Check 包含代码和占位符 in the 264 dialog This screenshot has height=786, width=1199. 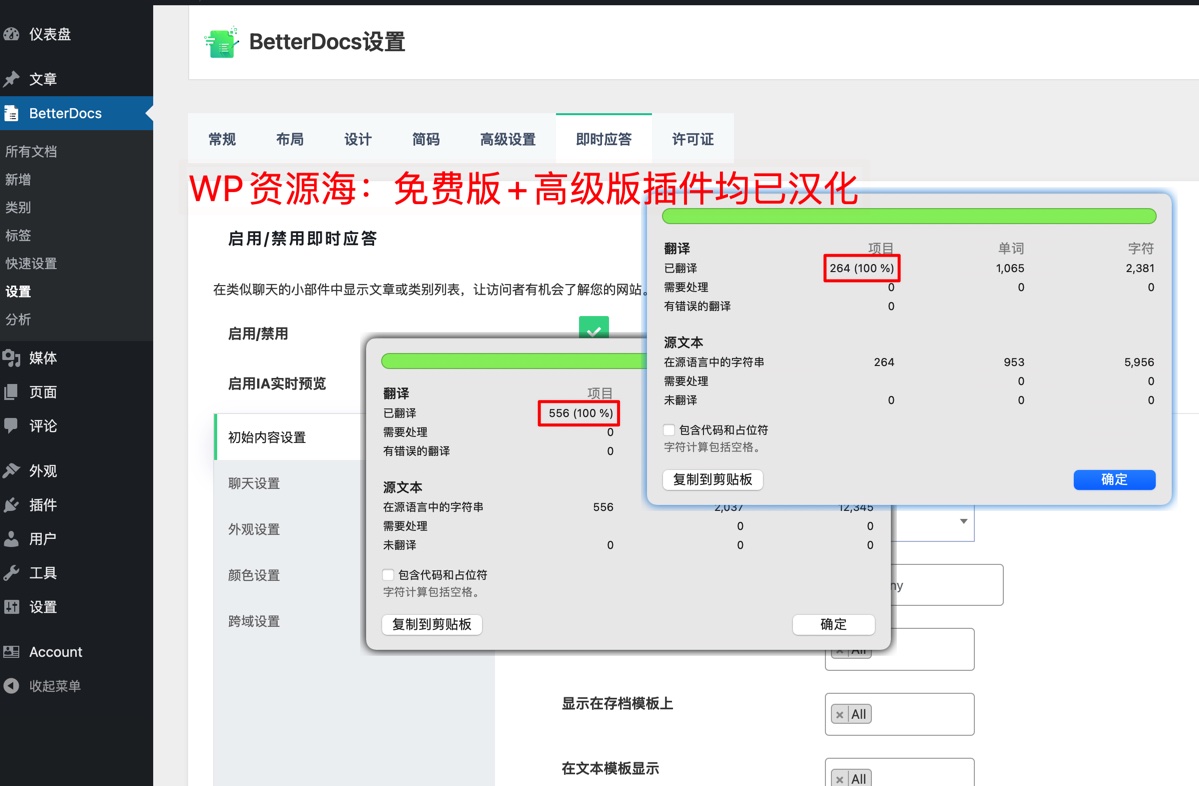tap(669, 430)
